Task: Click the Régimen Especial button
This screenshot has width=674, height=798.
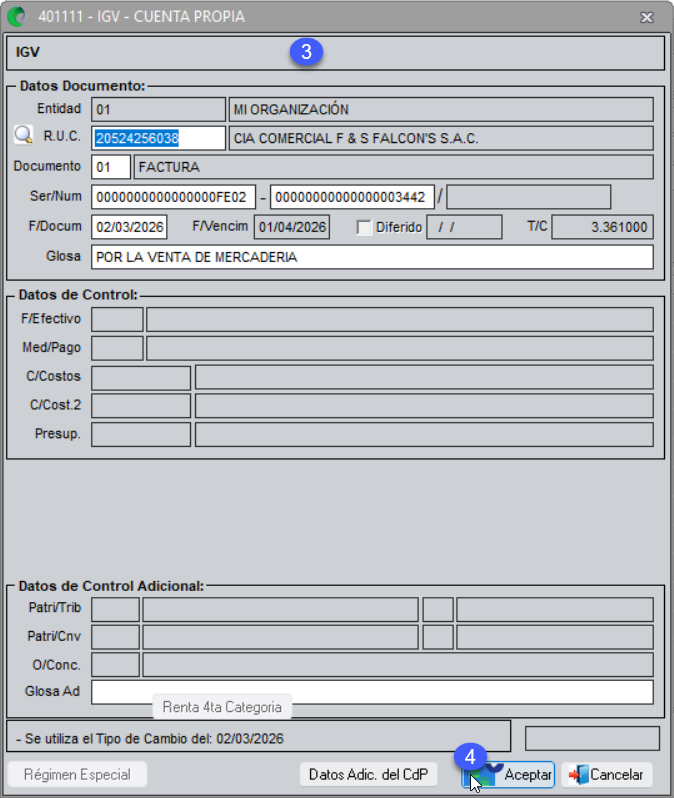Action: tap(77, 775)
